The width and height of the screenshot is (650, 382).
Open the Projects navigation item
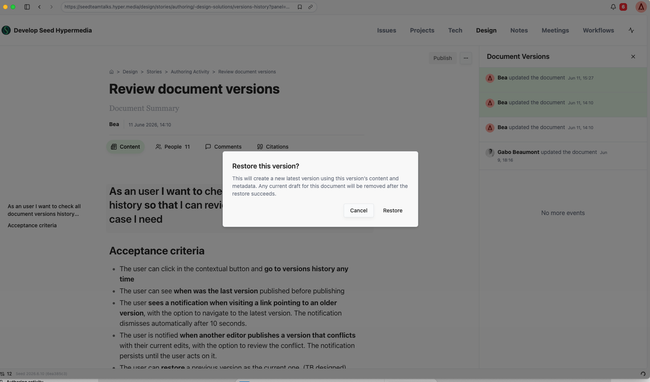pyautogui.click(x=422, y=30)
